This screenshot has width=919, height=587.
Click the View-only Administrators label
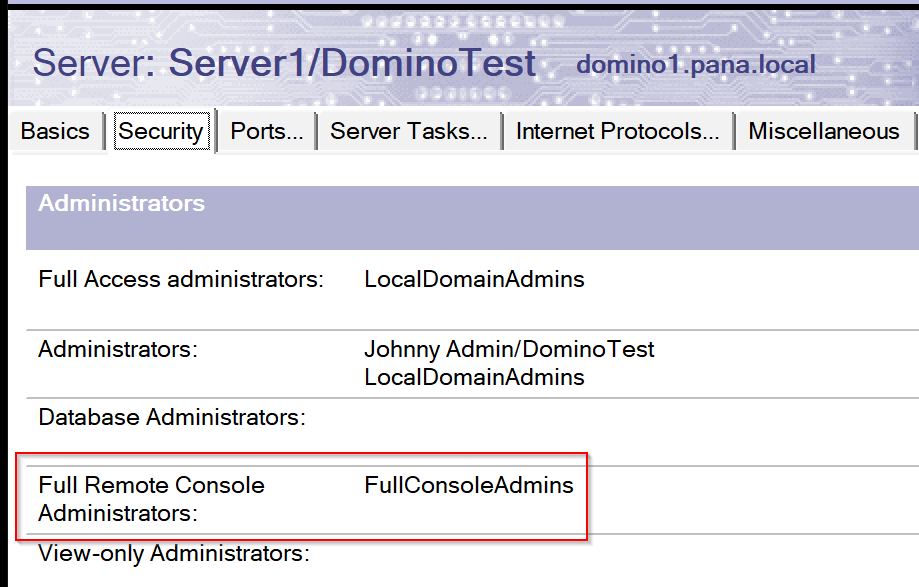click(173, 554)
